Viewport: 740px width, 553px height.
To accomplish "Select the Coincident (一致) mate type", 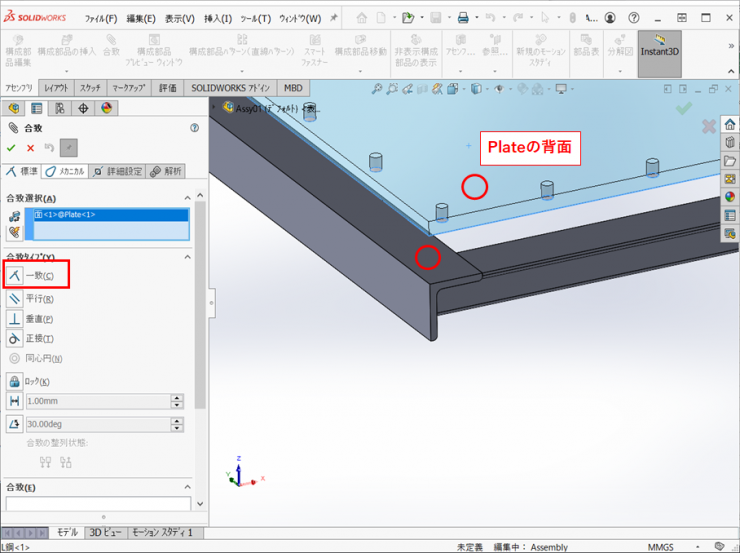I will click(x=15, y=275).
